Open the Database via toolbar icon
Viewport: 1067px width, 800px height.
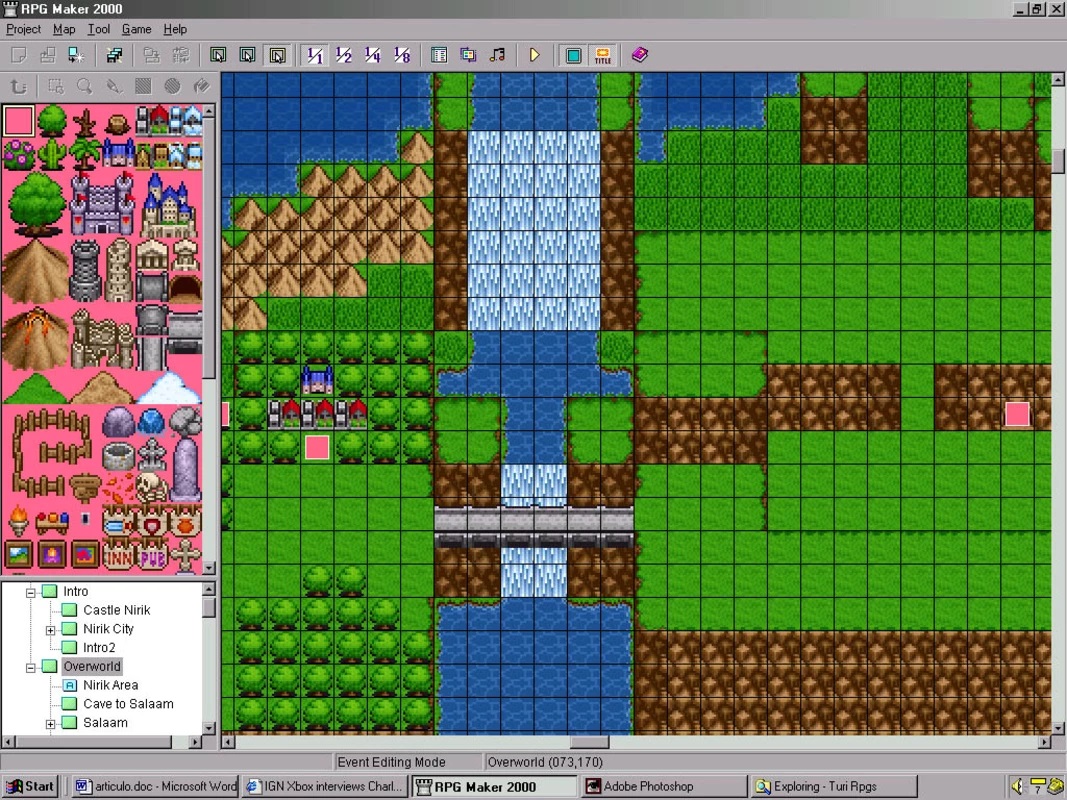(439, 55)
